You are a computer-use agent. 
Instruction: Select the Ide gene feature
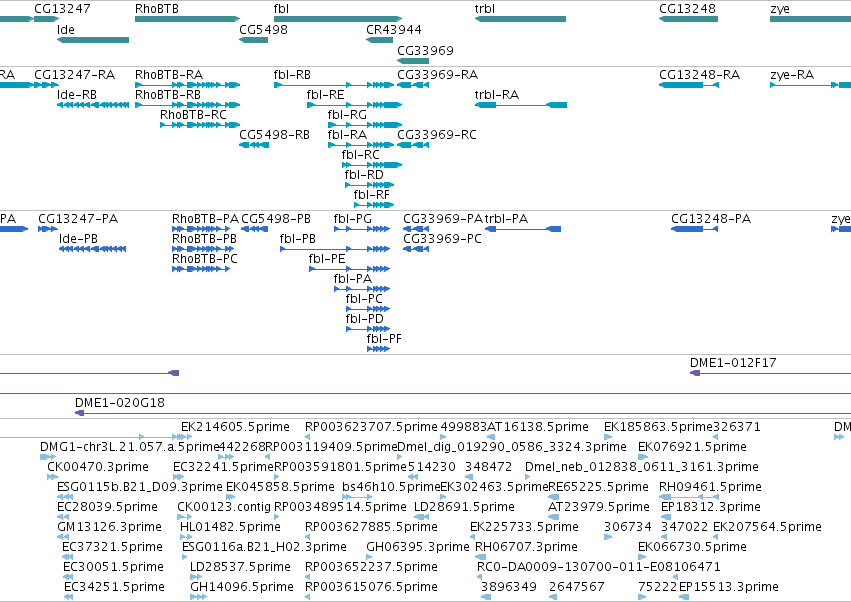point(93,40)
